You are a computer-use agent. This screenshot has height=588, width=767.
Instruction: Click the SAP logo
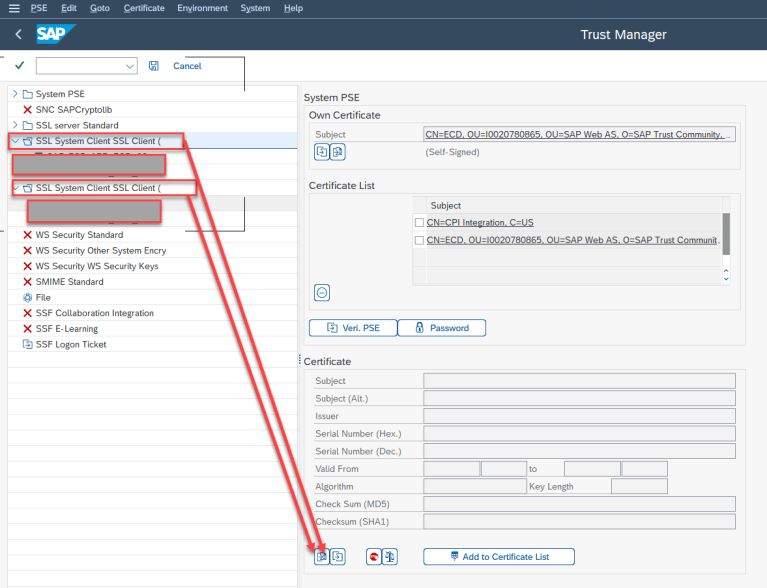click(x=55, y=34)
